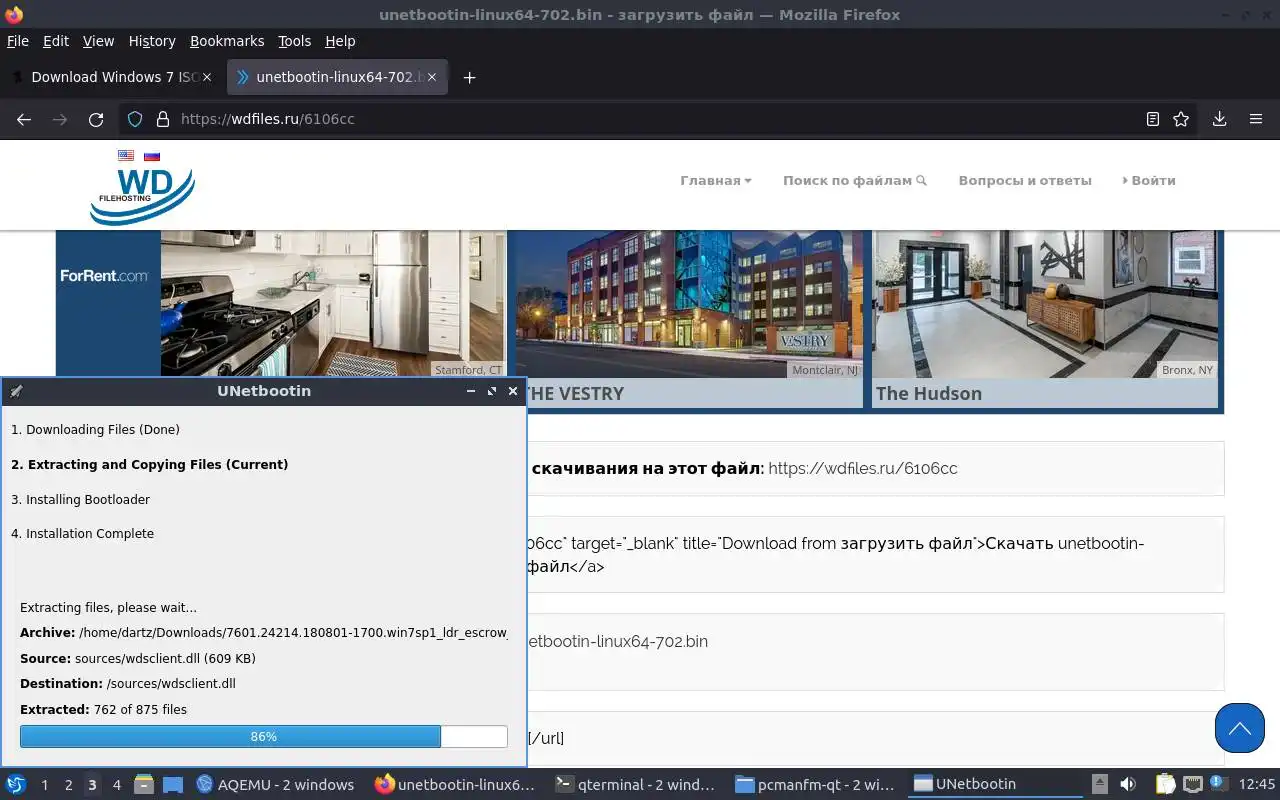Click 'Extracting and Copying Files (Current)' step

(x=149, y=464)
